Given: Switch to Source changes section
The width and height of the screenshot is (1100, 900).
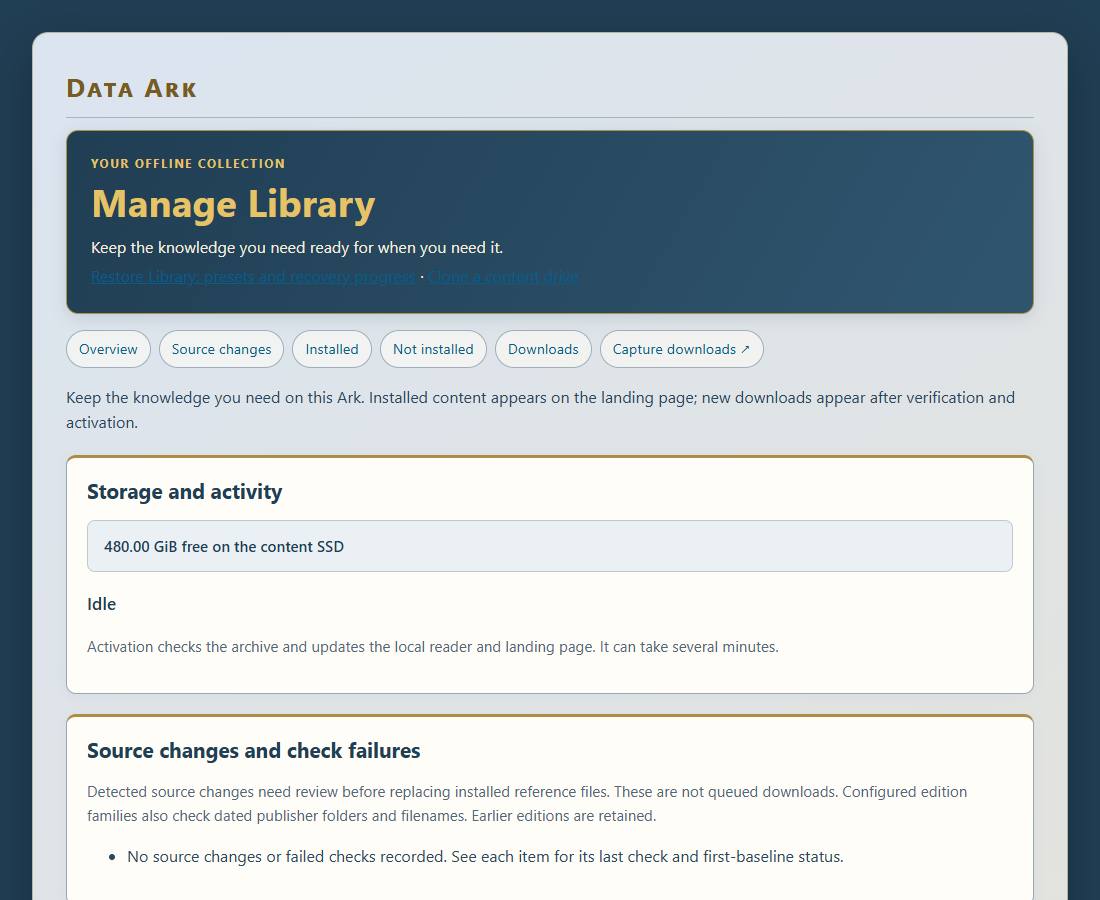Looking at the screenshot, I should click(221, 349).
